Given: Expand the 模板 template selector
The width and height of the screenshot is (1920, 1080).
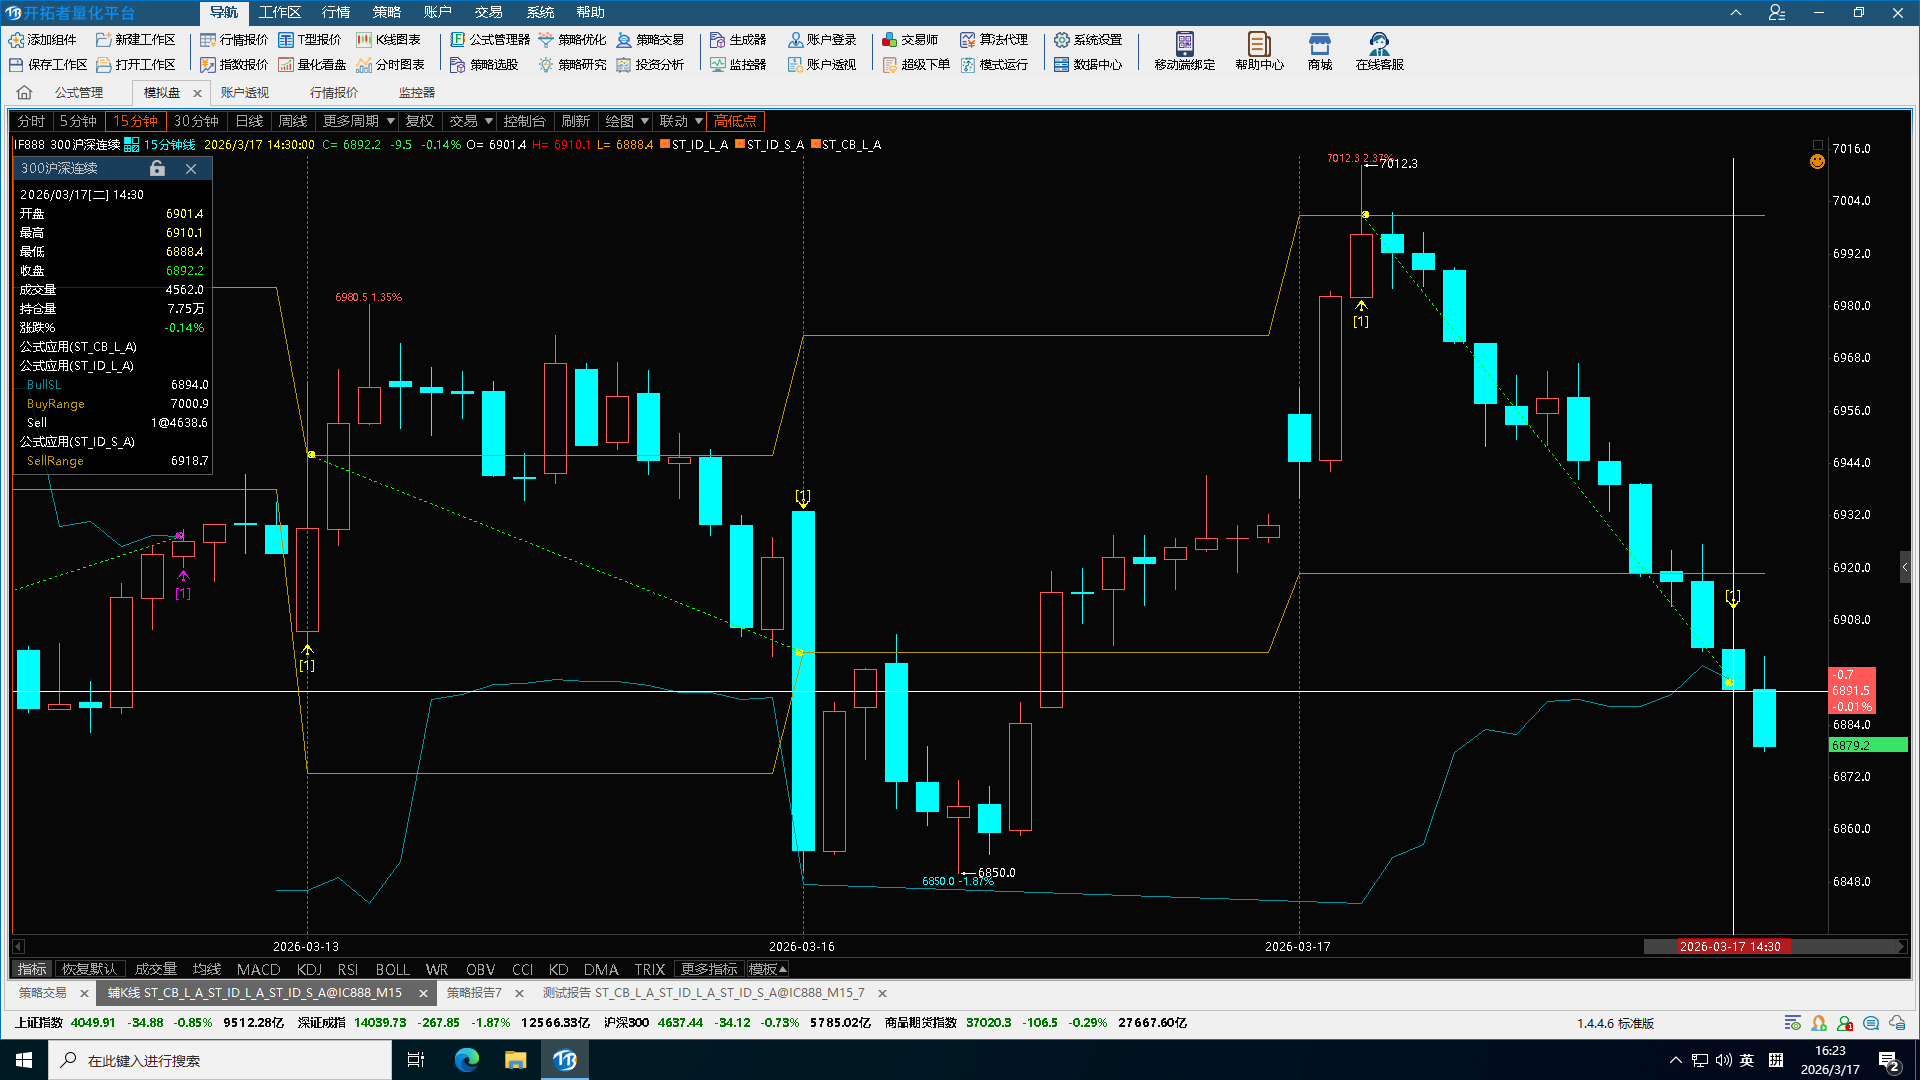Looking at the screenshot, I should [x=768, y=969].
